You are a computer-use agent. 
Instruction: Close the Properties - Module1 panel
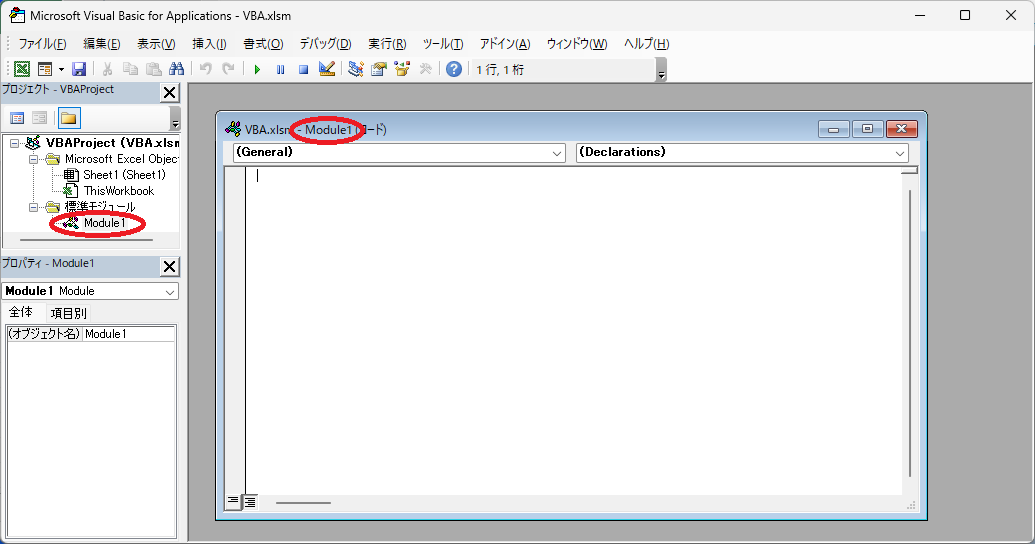point(170,267)
